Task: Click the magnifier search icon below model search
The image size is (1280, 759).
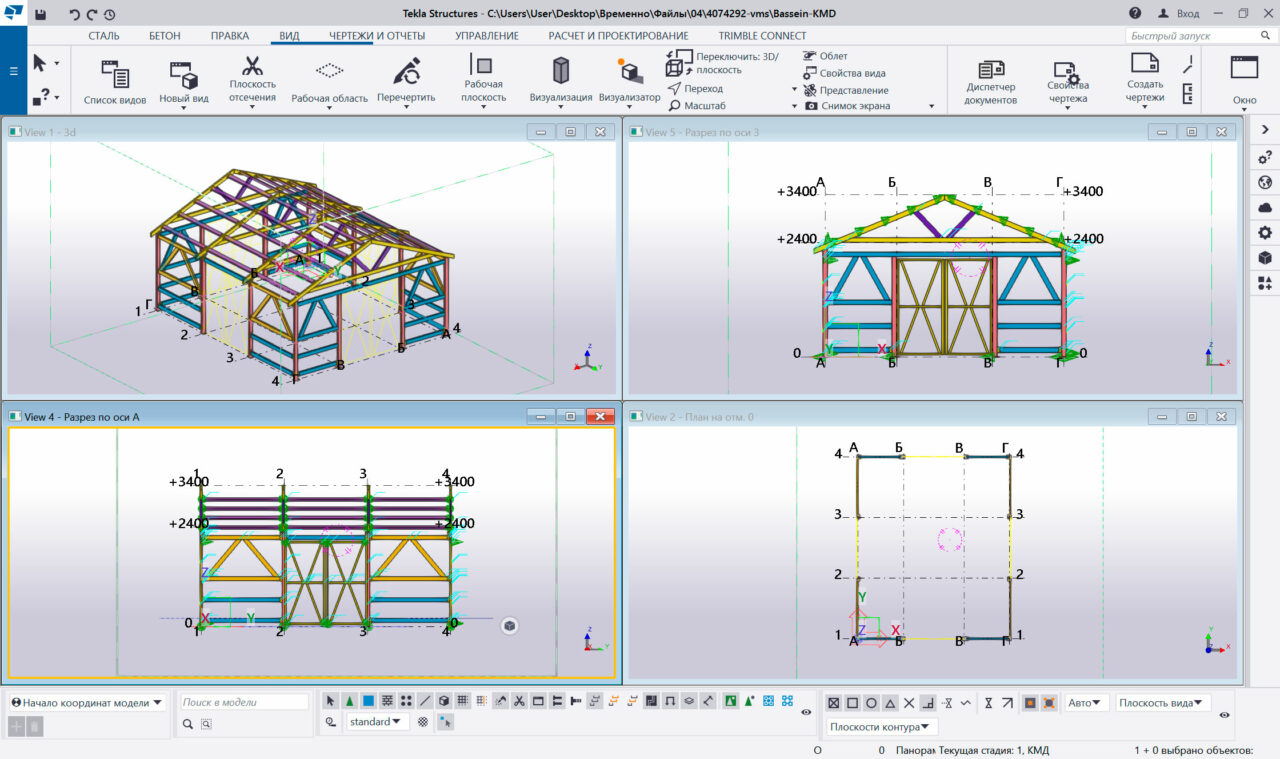Action: (x=187, y=724)
